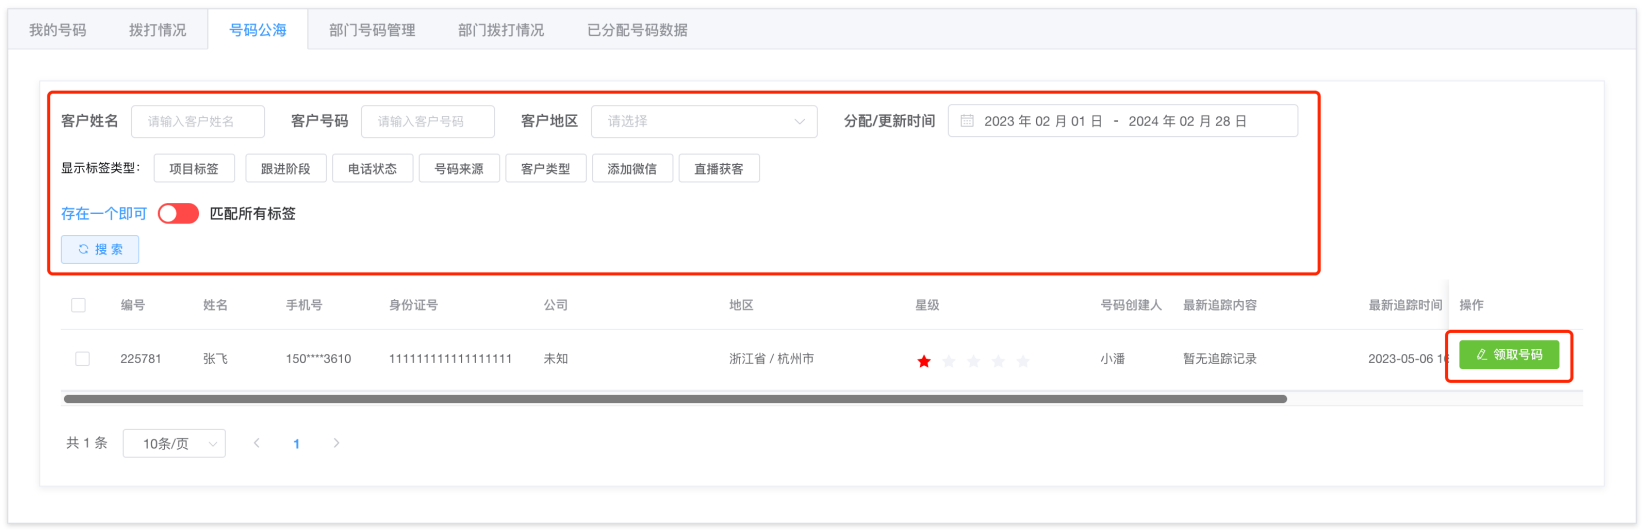Toggle the match all tags switch

(x=178, y=214)
